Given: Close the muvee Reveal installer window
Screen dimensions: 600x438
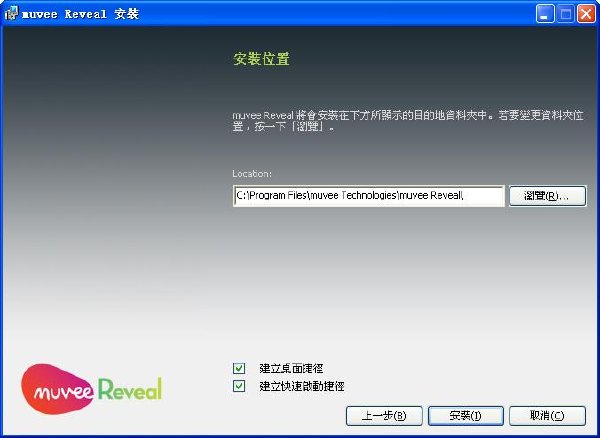Looking at the screenshot, I should point(586,14).
